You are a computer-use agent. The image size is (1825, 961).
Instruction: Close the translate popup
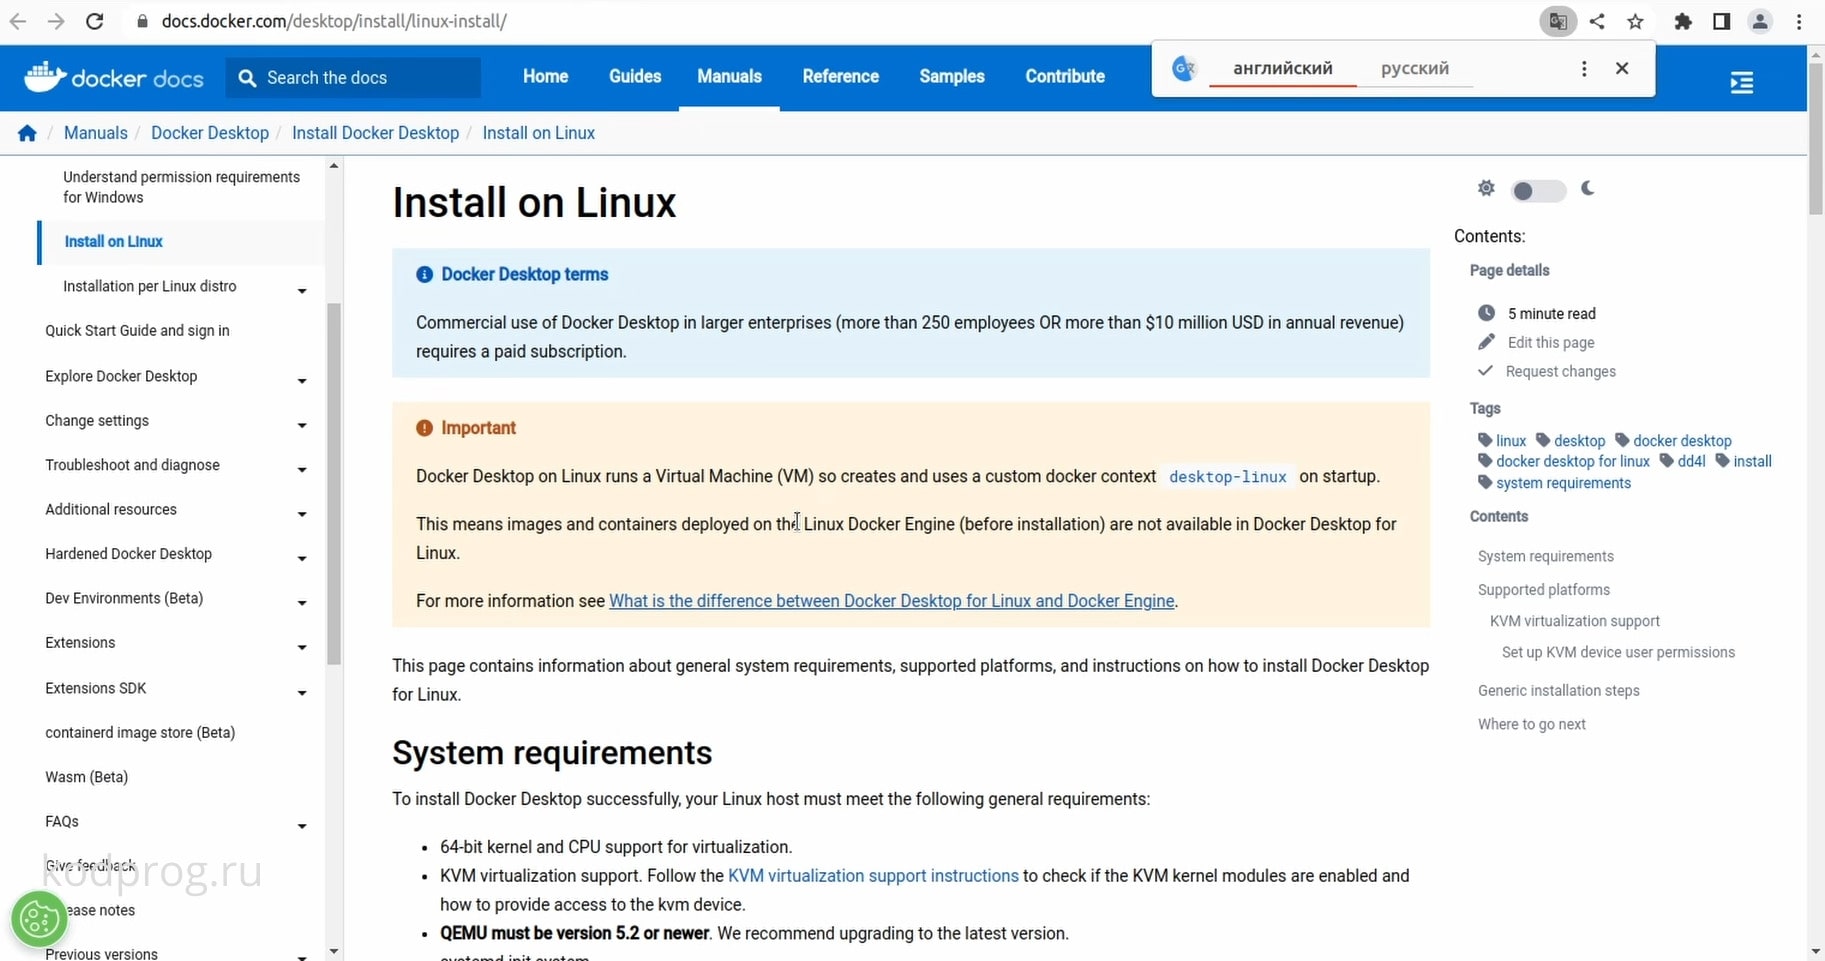click(1622, 68)
